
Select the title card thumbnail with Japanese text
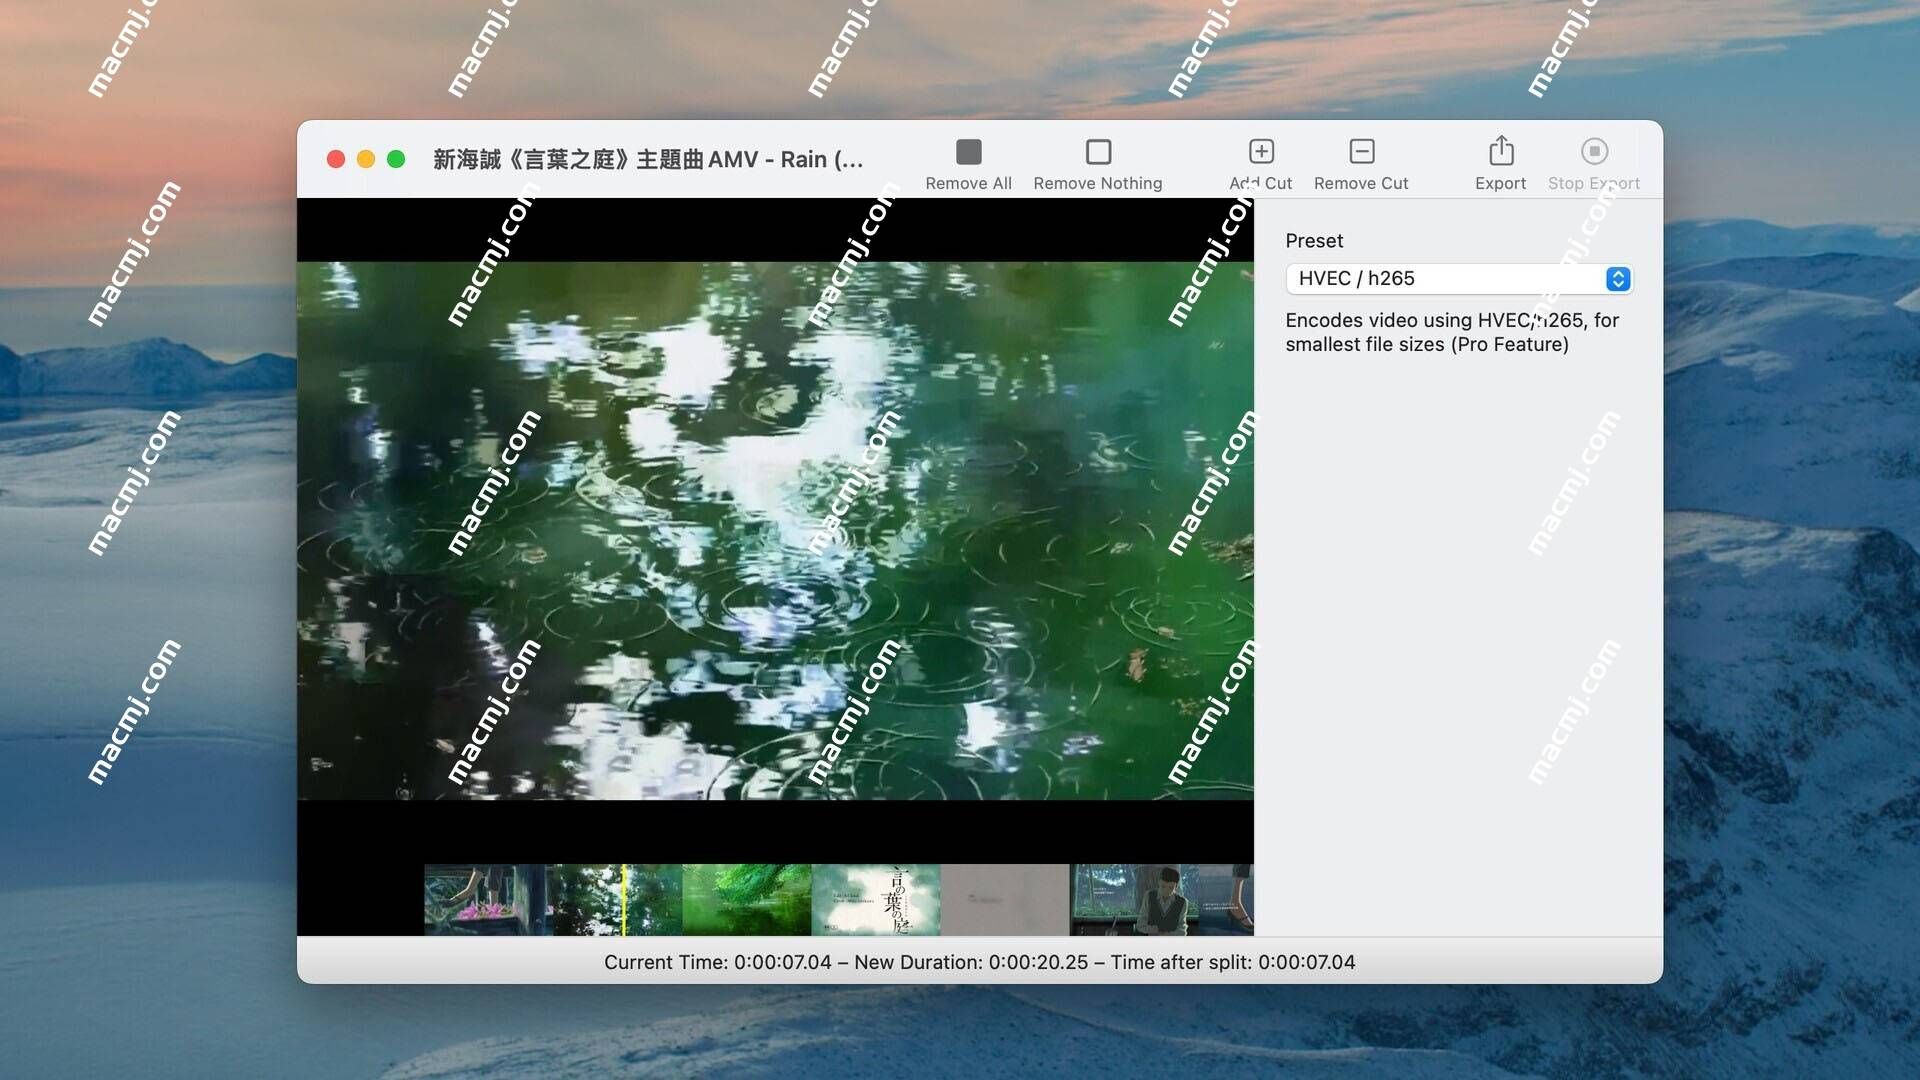(875, 900)
